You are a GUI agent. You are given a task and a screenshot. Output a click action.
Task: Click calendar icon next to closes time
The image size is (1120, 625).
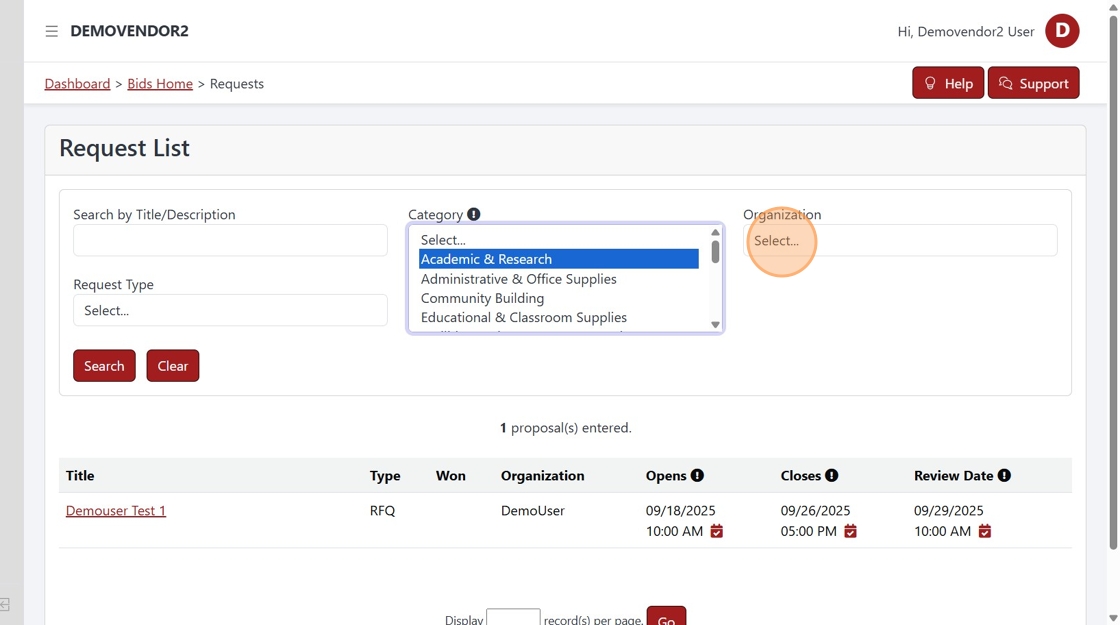pos(850,531)
